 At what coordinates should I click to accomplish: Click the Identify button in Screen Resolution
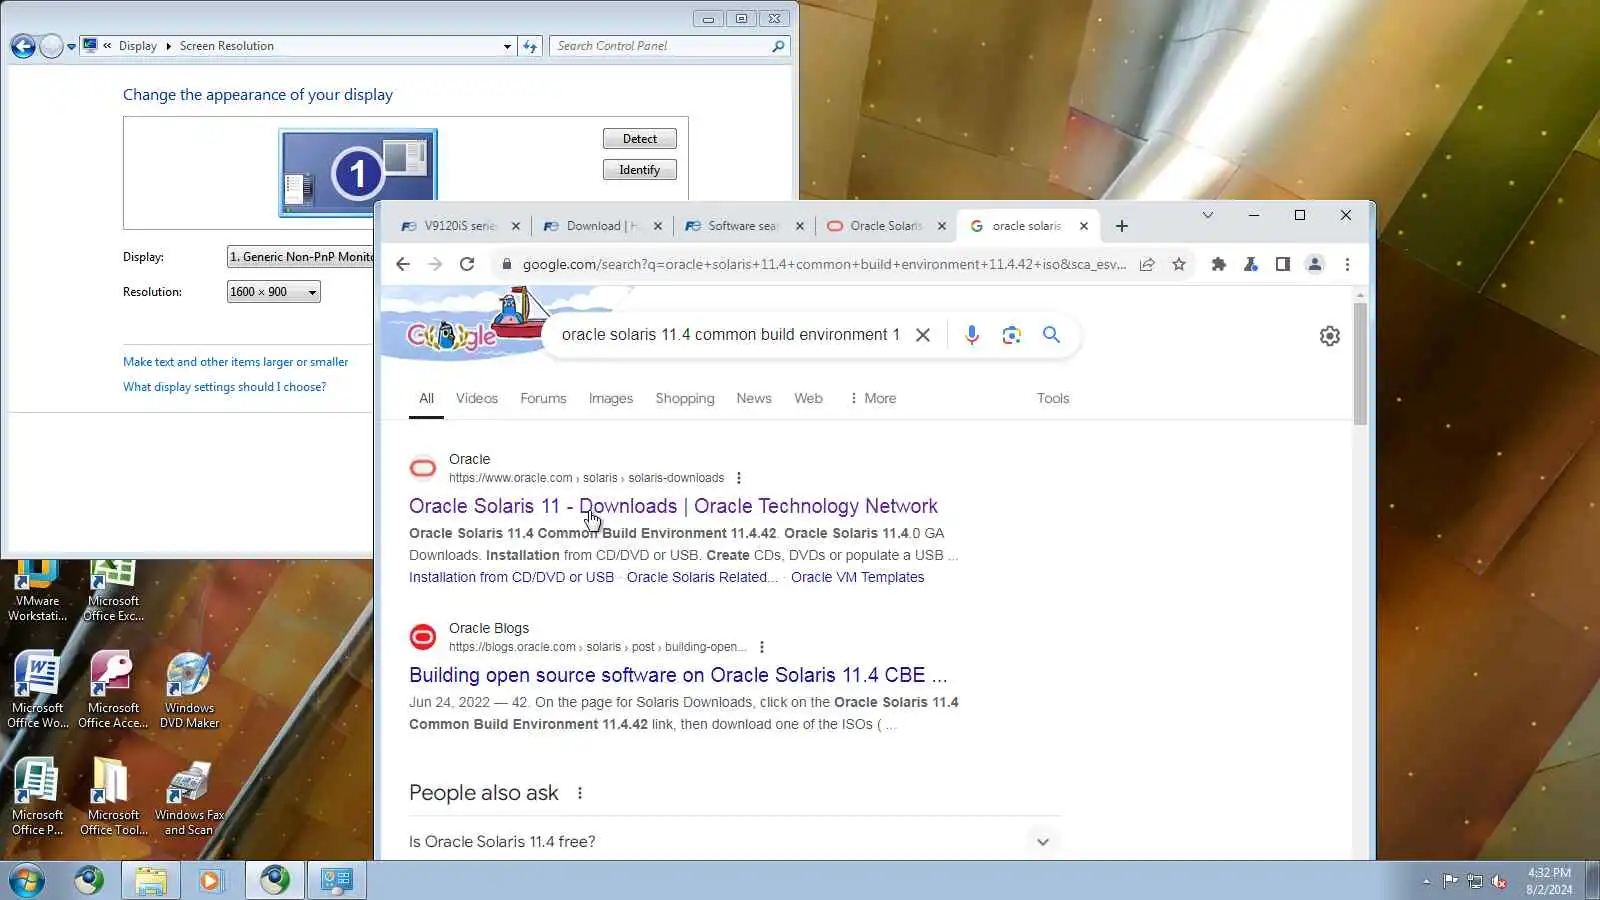click(x=640, y=170)
